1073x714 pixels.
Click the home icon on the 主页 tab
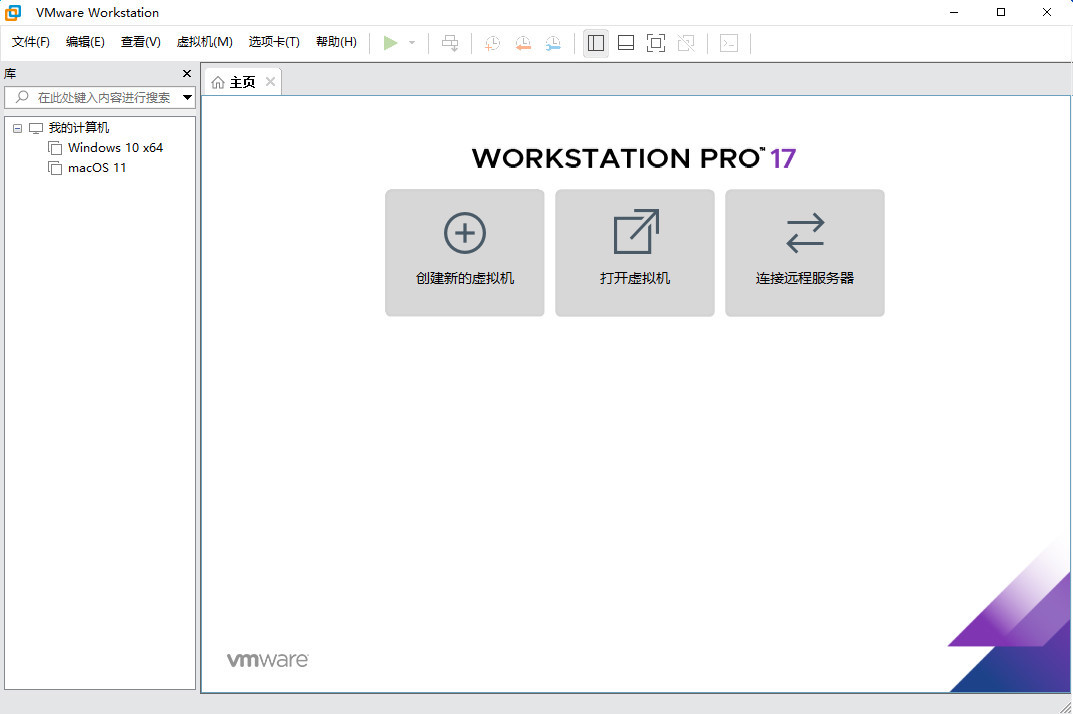tap(220, 82)
